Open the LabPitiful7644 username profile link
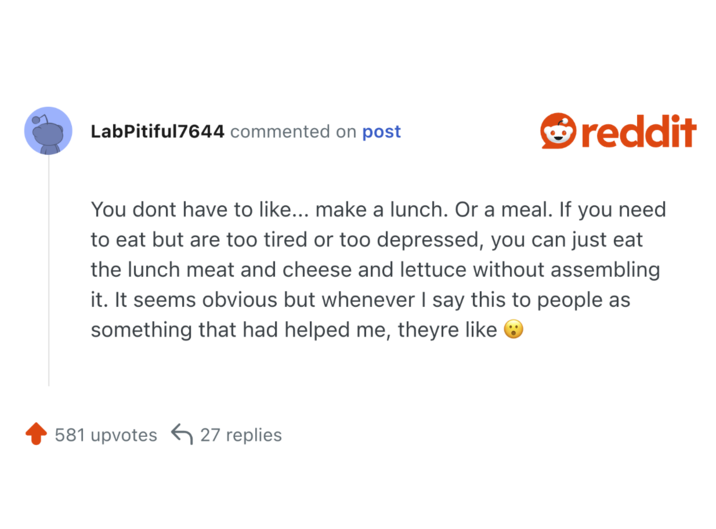This screenshot has width=716, height=529. [x=157, y=132]
